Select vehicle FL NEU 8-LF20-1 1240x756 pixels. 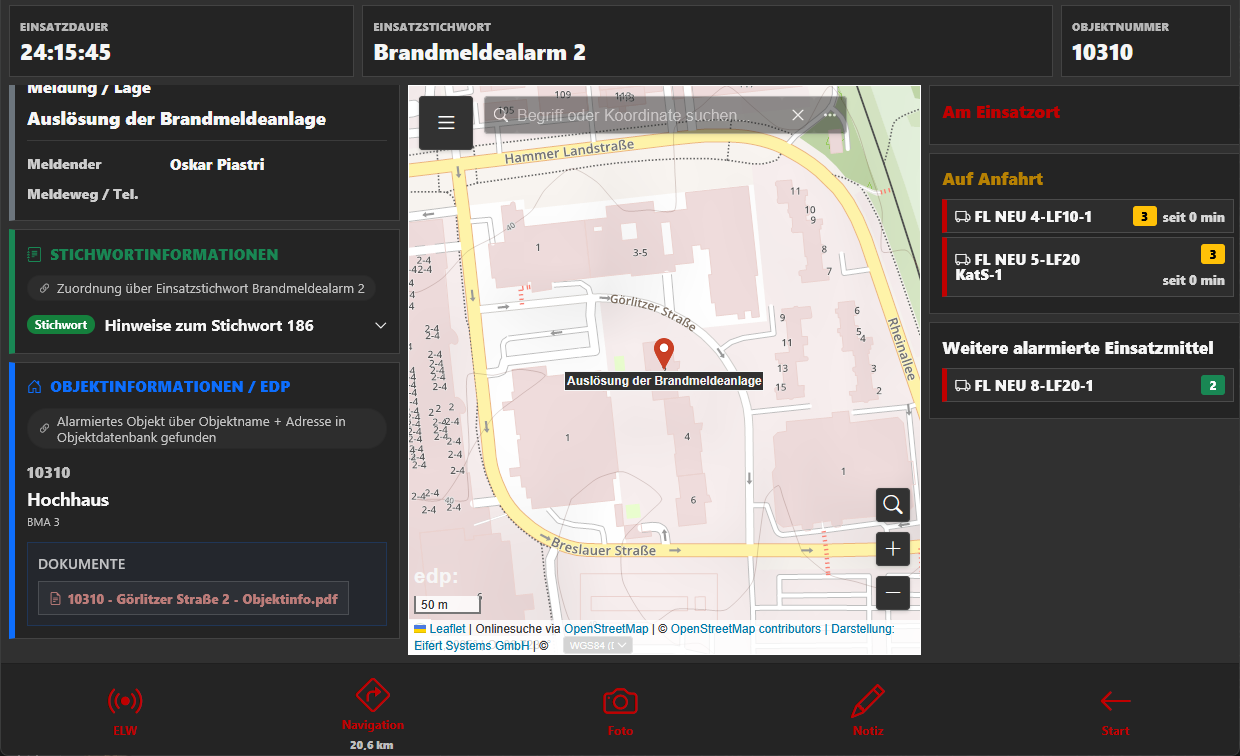1085,386
